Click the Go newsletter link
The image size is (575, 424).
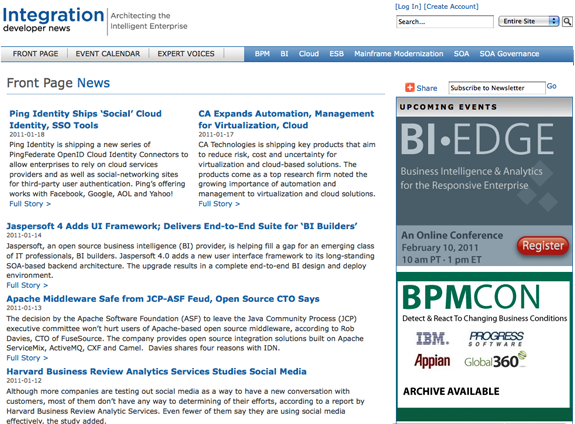[552, 86]
